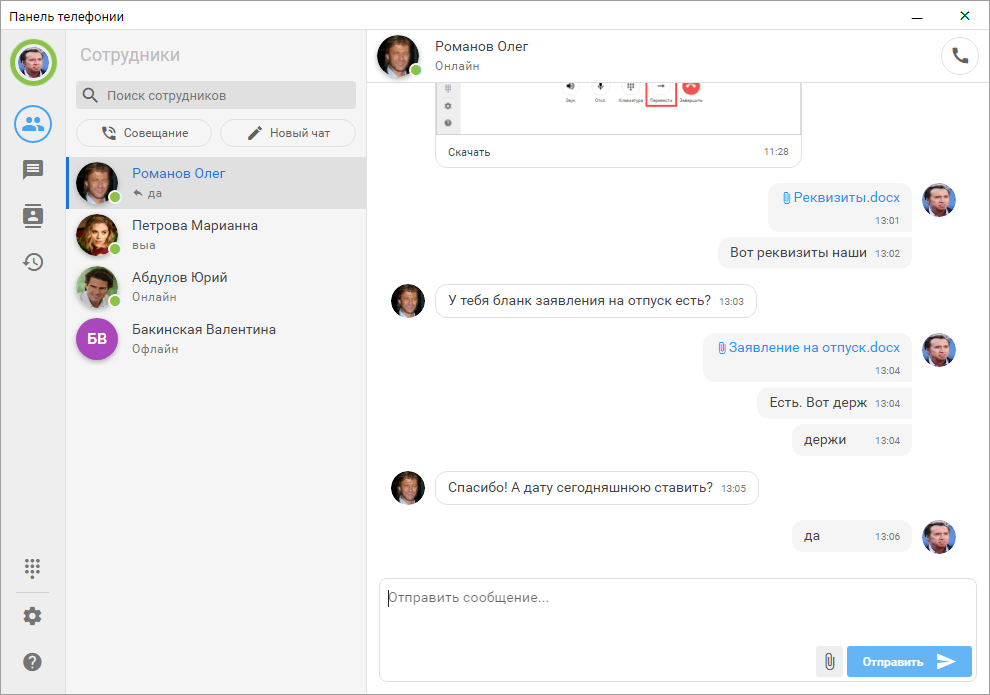Open own profile avatar at top-left
Viewport: 990px width, 695px height.
(x=33, y=62)
